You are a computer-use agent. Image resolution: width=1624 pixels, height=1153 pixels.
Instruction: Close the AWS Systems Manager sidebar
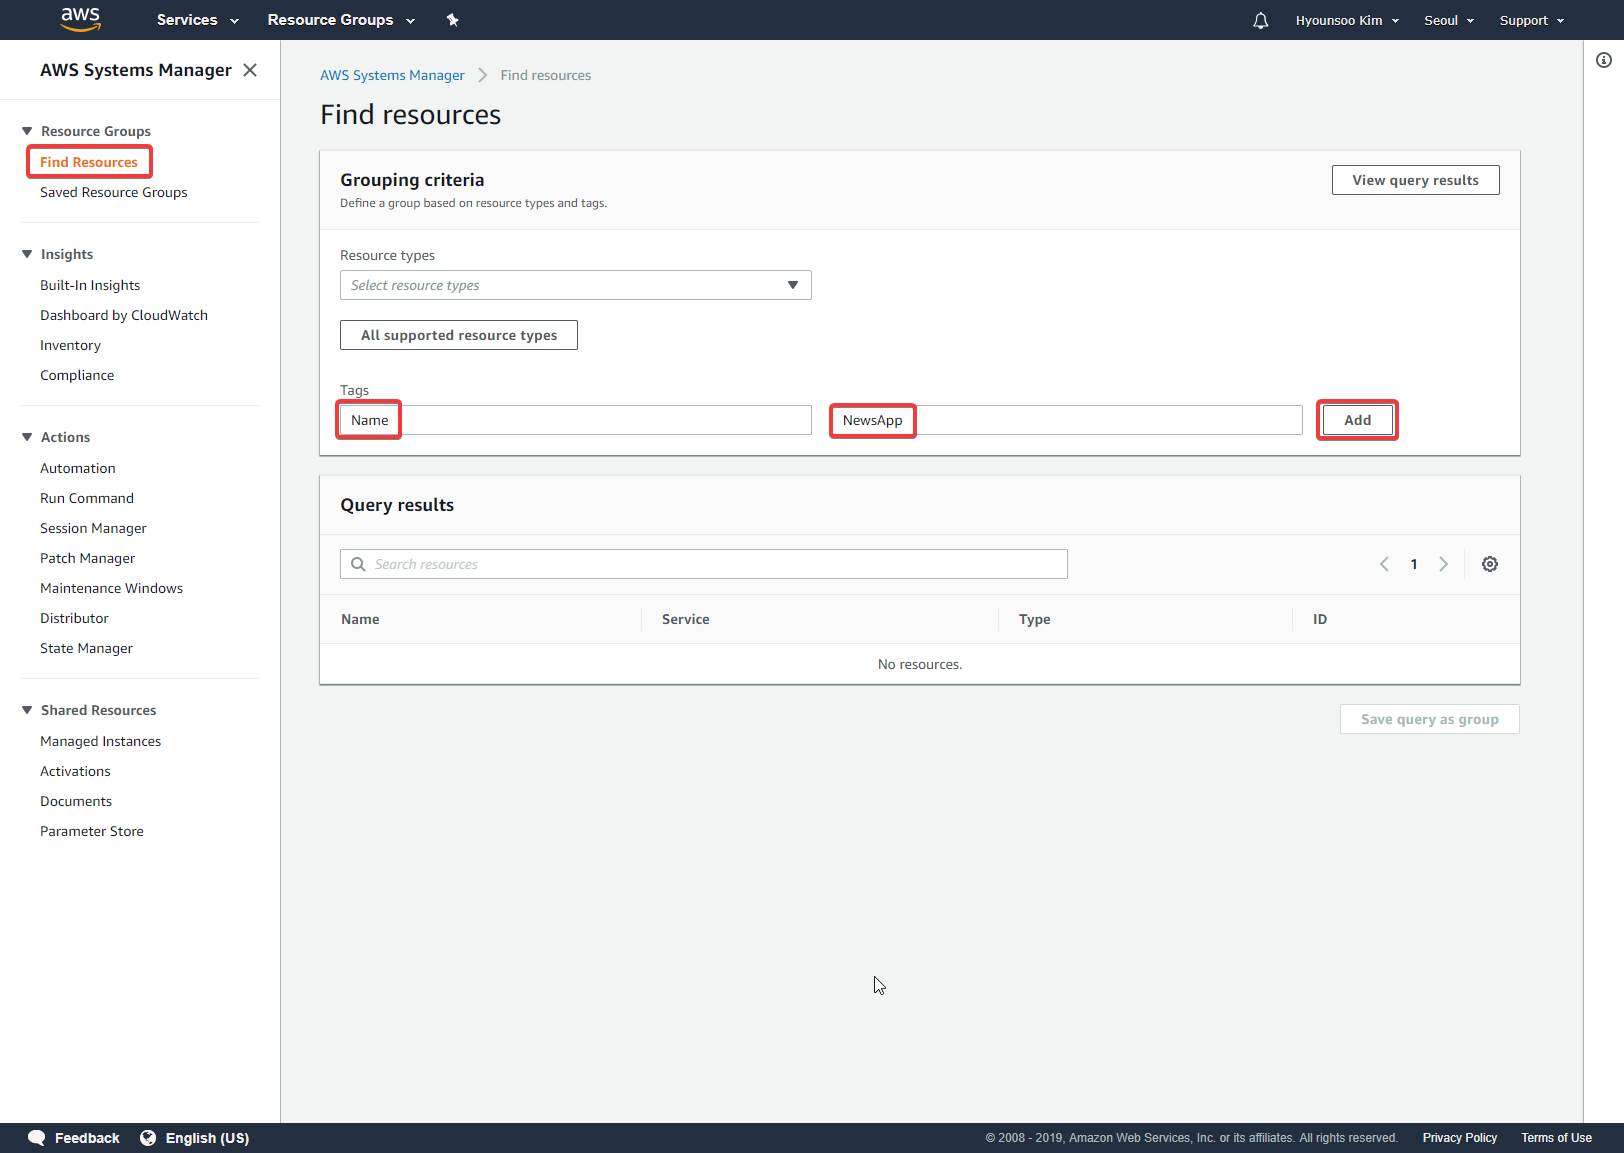250,70
